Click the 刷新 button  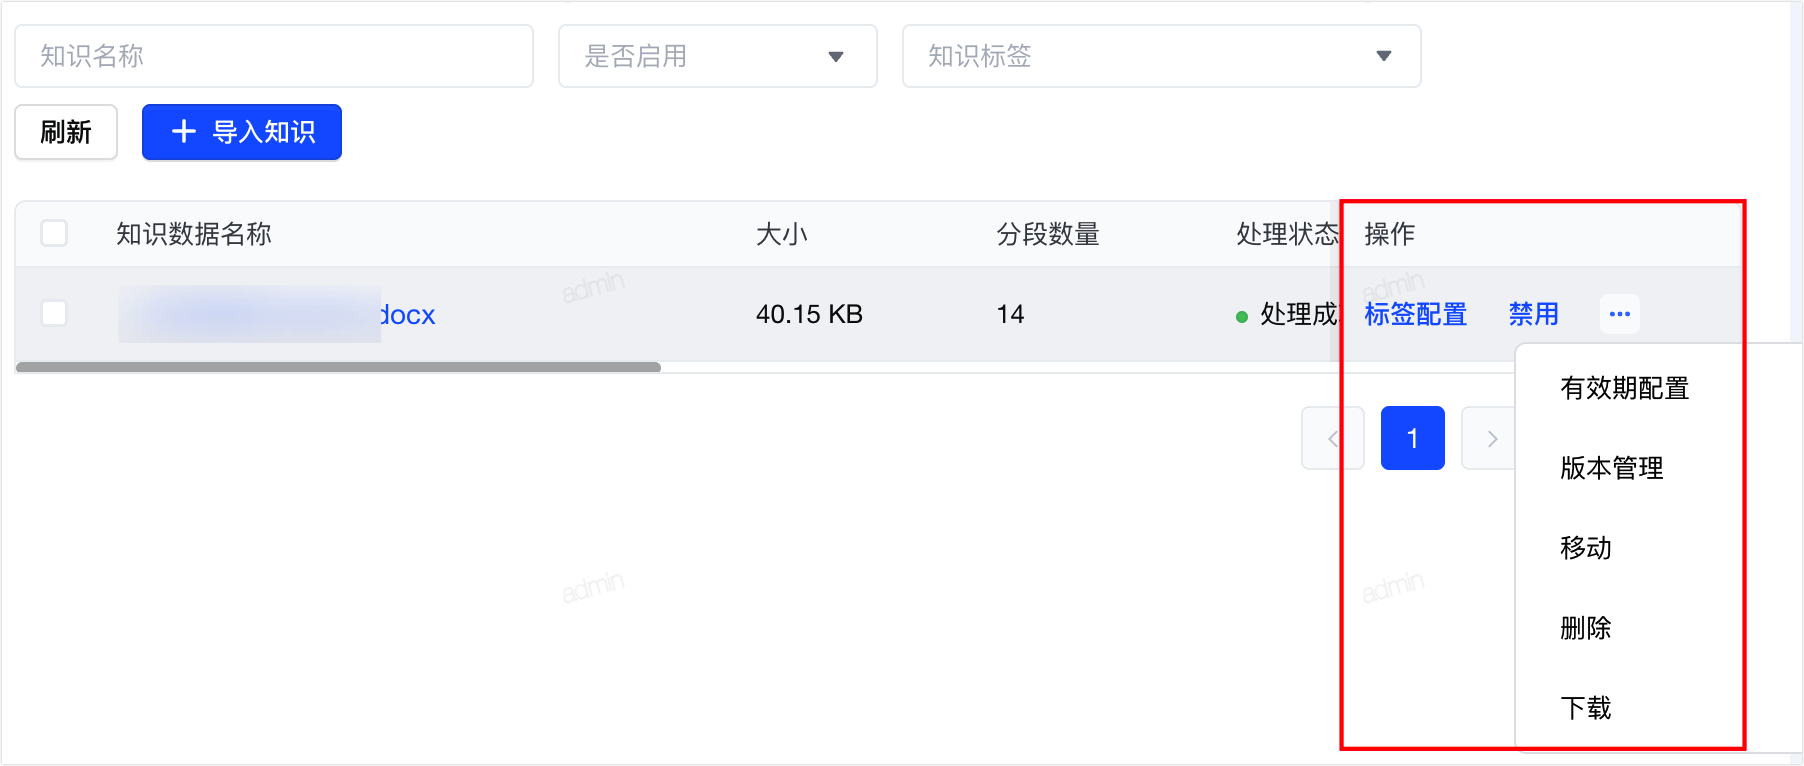coord(66,132)
